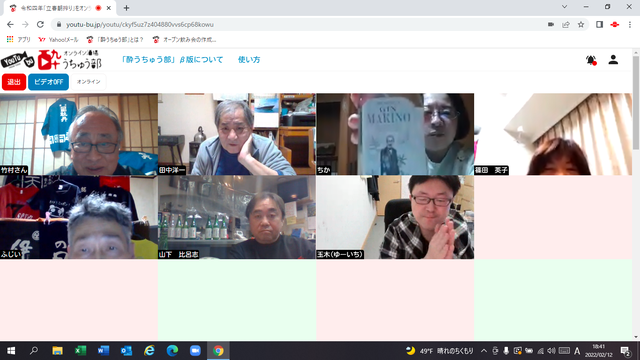Select 篠田 英子 video tile
The width and height of the screenshot is (640, 360).
[x=553, y=134]
